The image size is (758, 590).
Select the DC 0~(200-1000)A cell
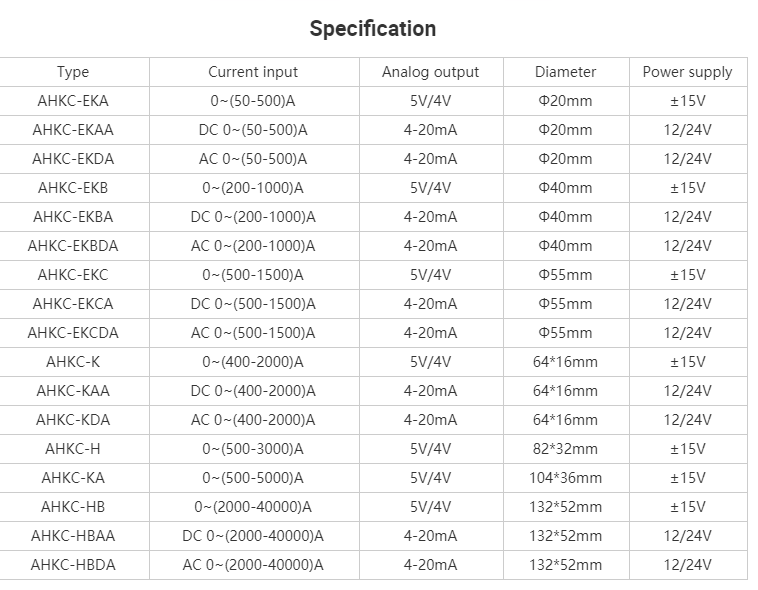click(x=253, y=217)
